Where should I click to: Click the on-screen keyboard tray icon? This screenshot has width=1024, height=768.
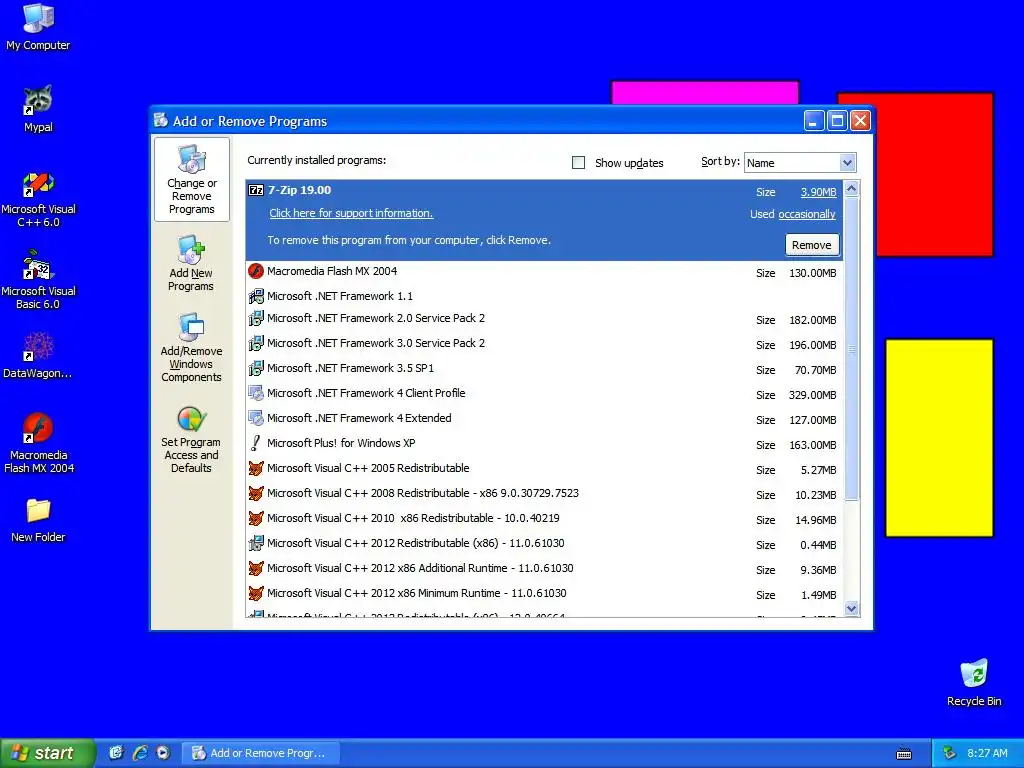tap(904, 754)
